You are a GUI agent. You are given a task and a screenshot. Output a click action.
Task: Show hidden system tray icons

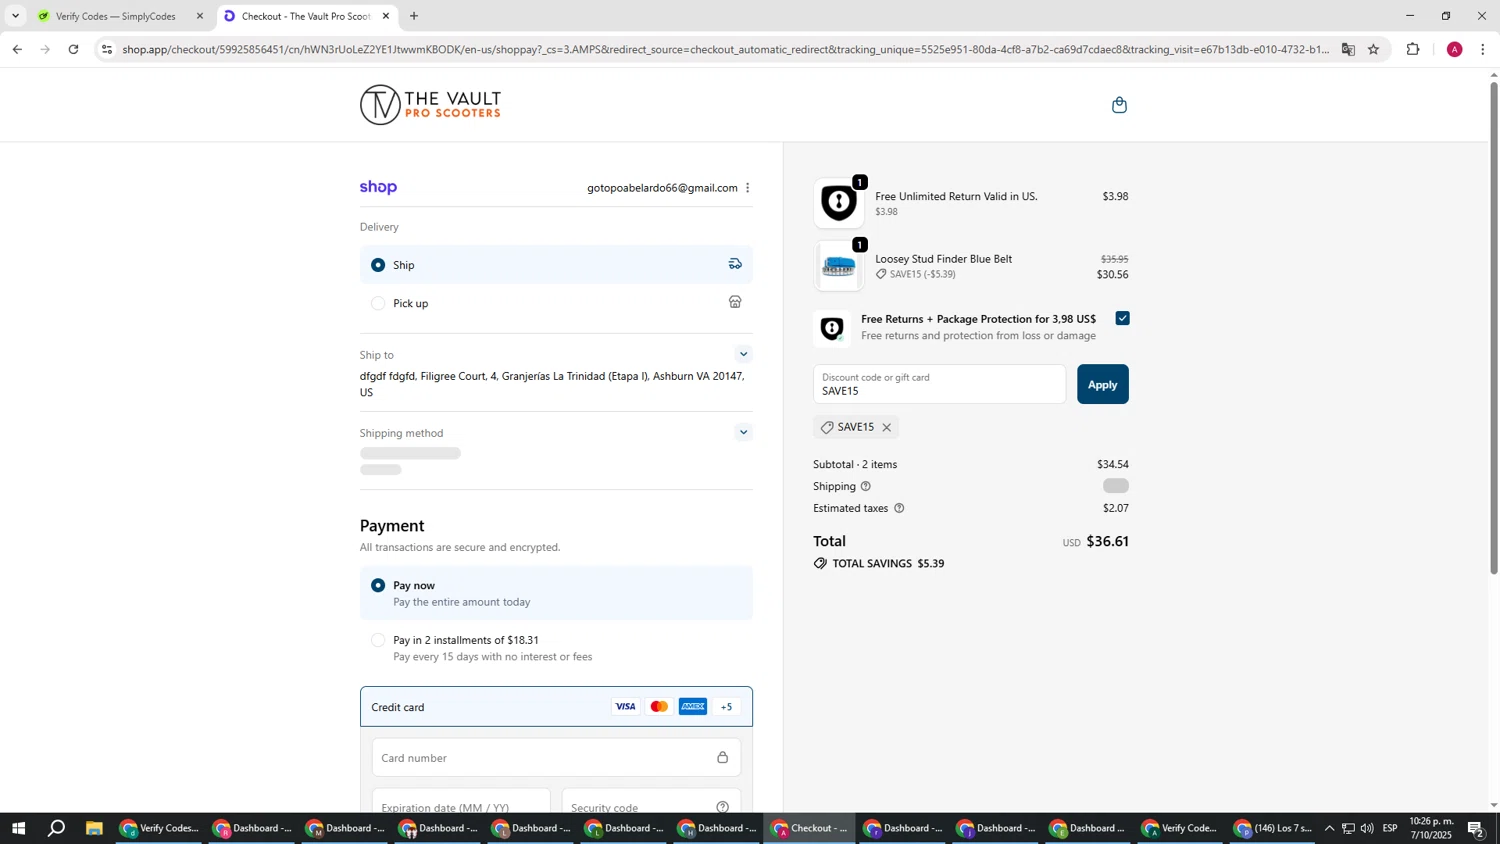click(1329, 828)
